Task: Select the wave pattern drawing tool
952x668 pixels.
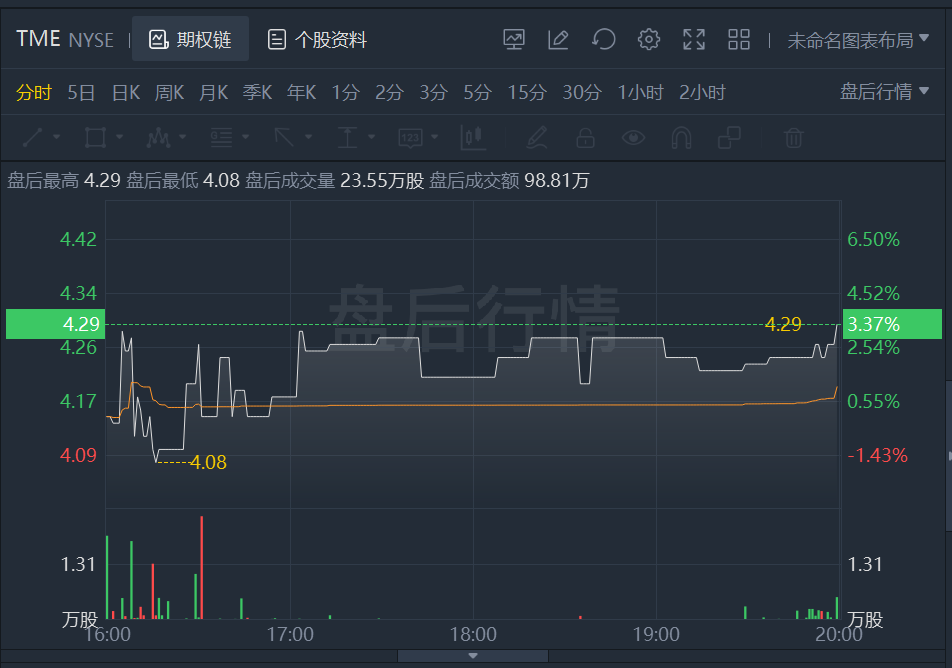Action: tap(158, 138)
